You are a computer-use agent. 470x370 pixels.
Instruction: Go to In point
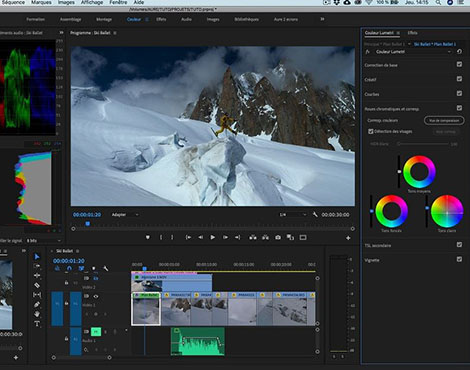(188, 237)
